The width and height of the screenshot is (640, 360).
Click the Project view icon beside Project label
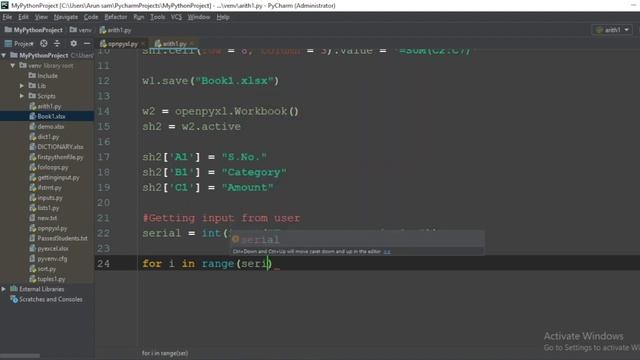tap(8, 43)
